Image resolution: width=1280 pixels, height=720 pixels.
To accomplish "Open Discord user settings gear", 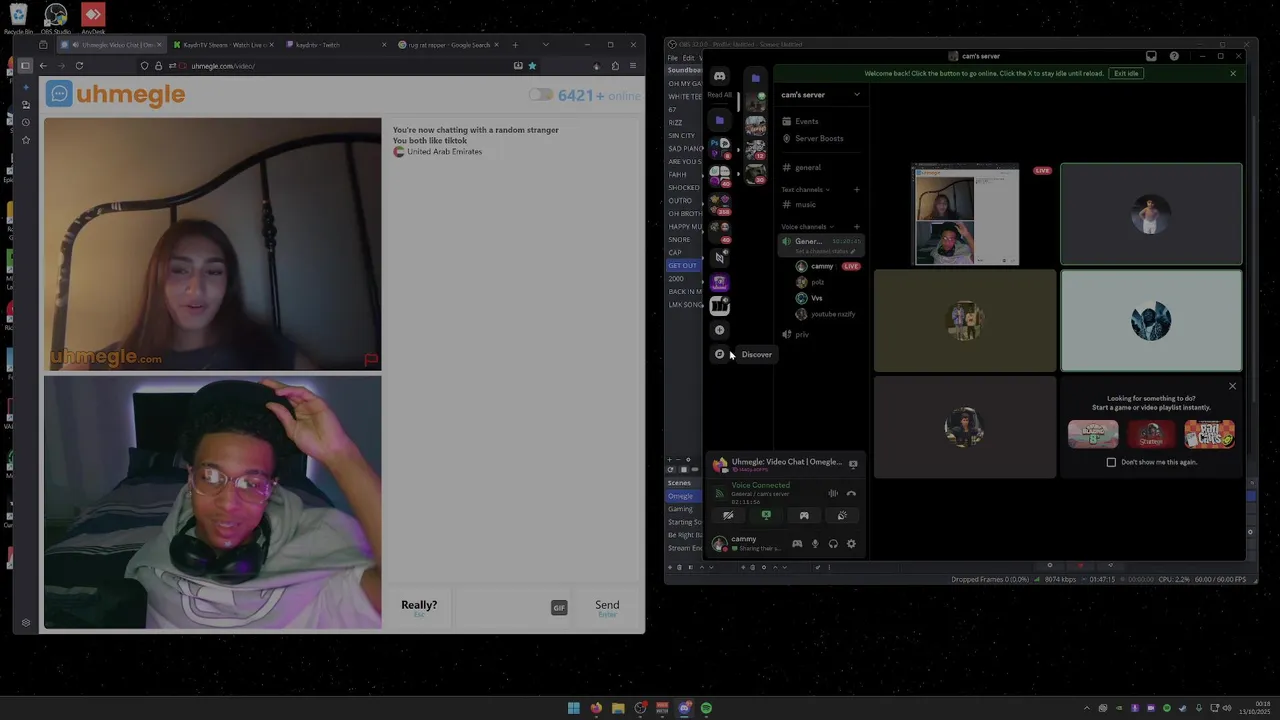I will 851,544.
